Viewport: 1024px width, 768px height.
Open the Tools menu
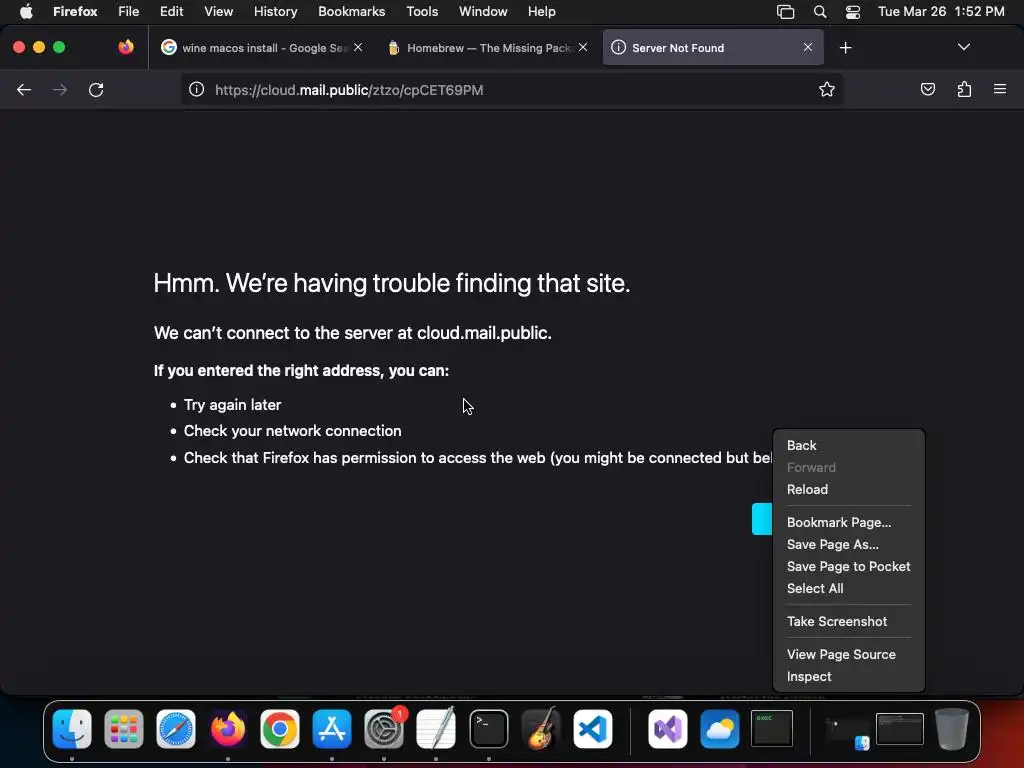(422, 11)
